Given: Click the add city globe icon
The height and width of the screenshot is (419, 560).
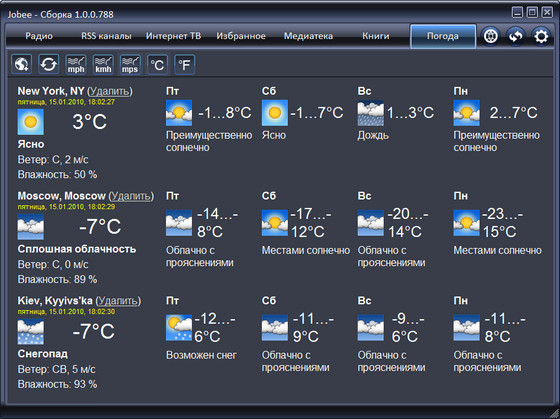Looking at the screenshot, I should tap(21, 64).
